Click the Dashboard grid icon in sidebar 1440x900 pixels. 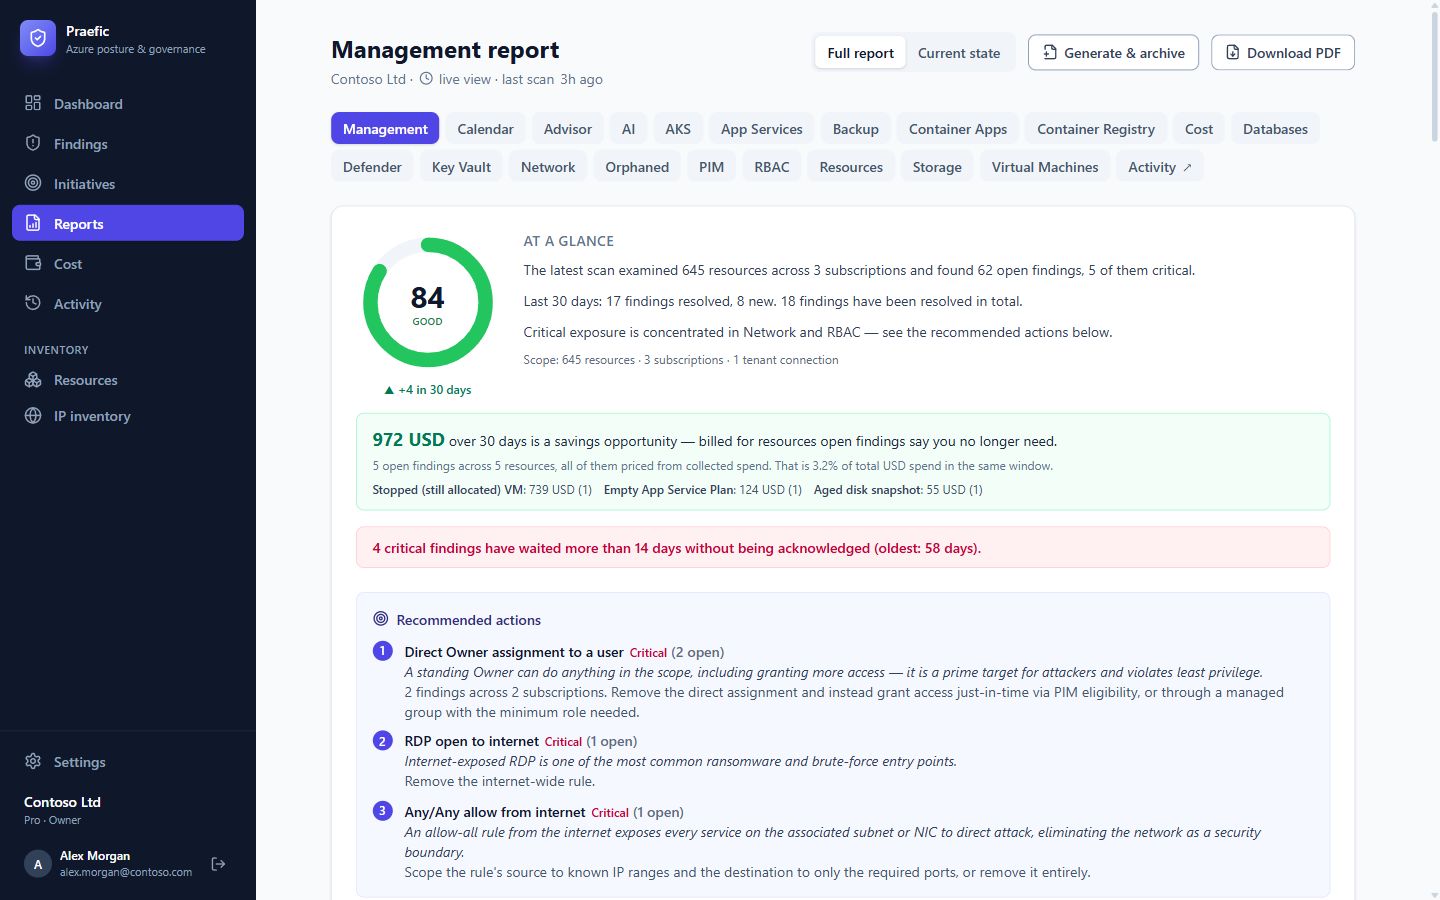click(33, 103)
